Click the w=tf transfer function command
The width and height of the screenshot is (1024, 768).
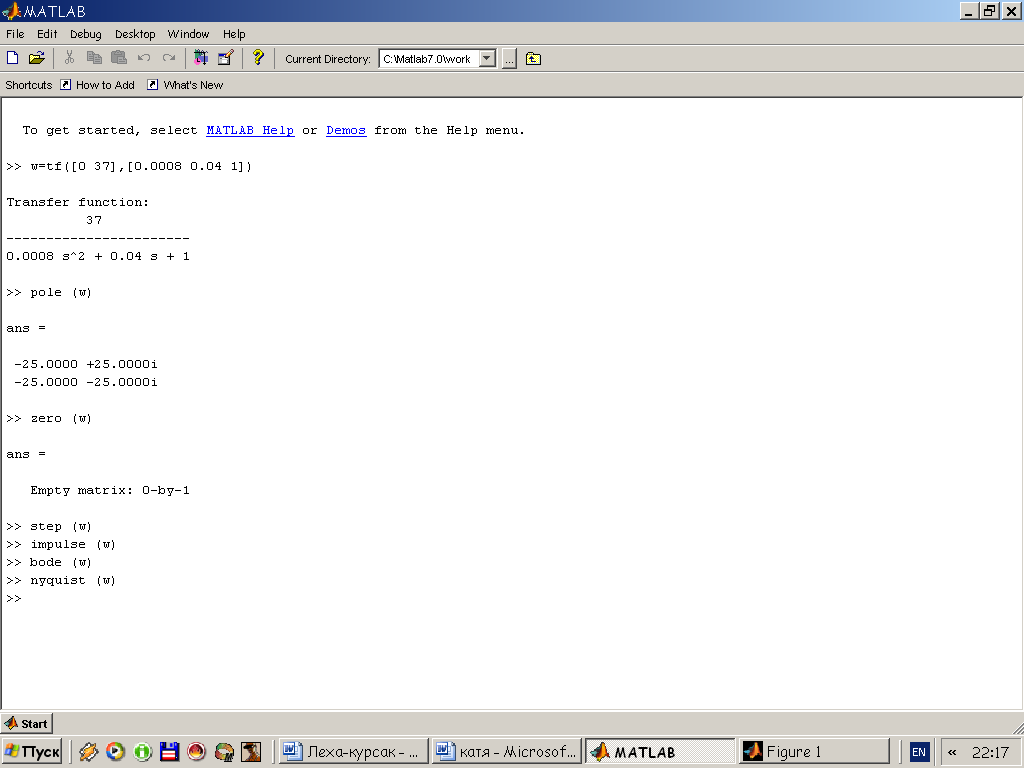(129, 166)
